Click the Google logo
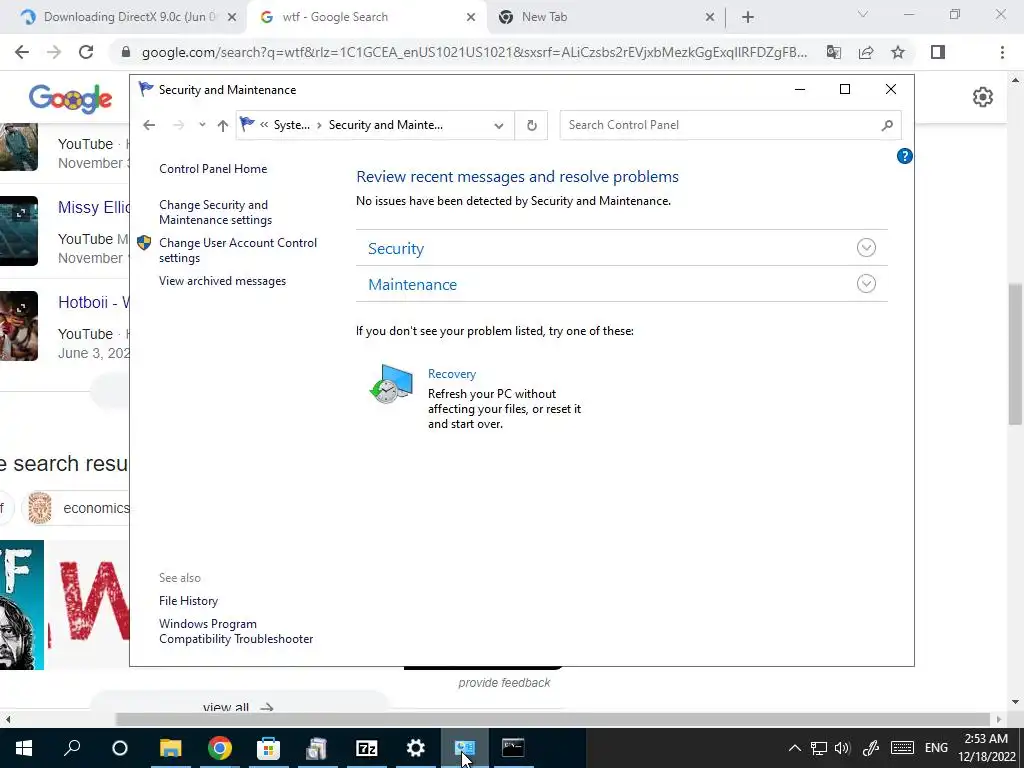The height and width of the screenshot is (768, 1024). click(71, 98)
